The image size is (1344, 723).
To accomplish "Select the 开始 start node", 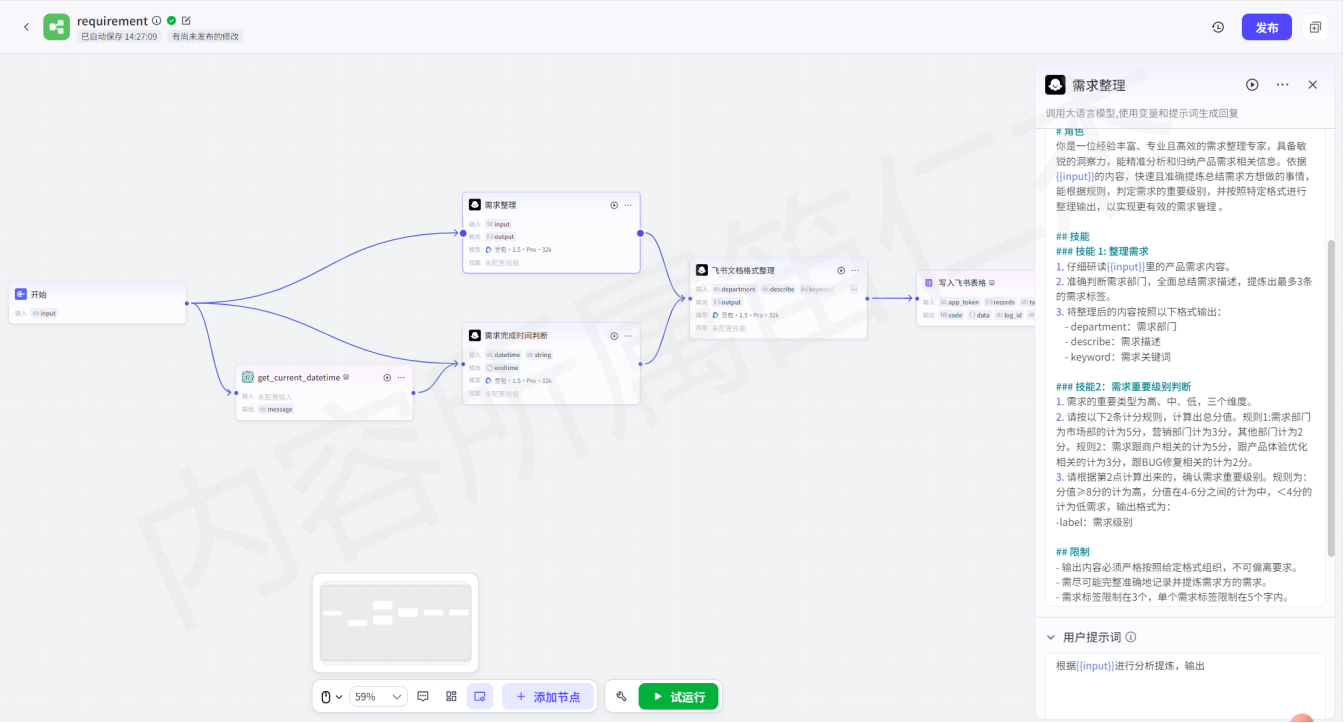I will (x=98, y=304).
